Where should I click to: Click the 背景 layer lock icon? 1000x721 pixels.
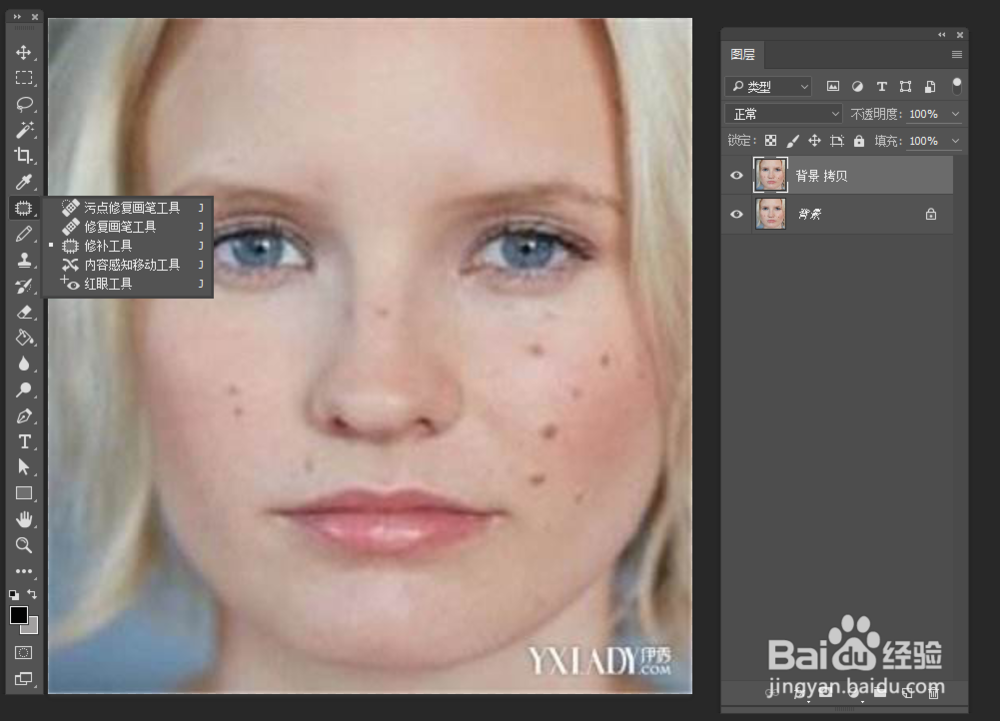click(931, 214)
